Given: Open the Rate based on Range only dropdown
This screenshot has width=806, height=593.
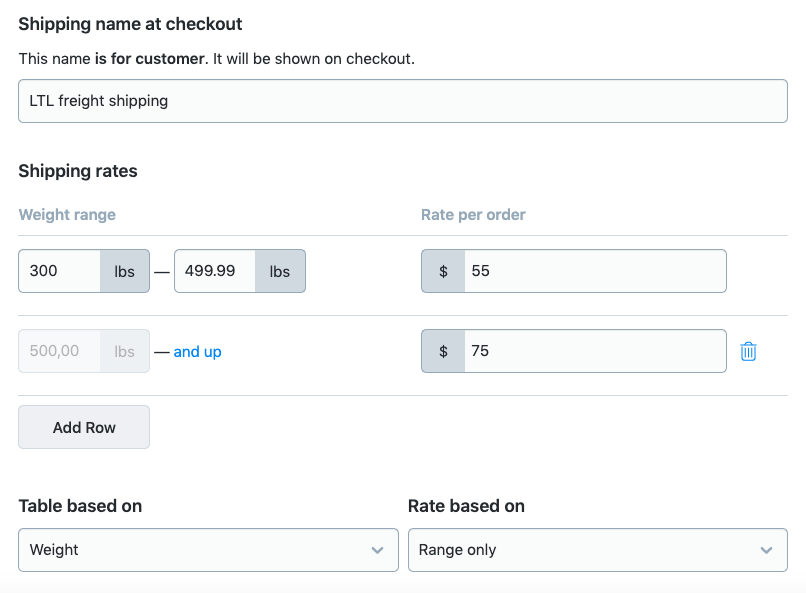Looking at the screenshot, I should pyautogui.click(x=597, y=550).
